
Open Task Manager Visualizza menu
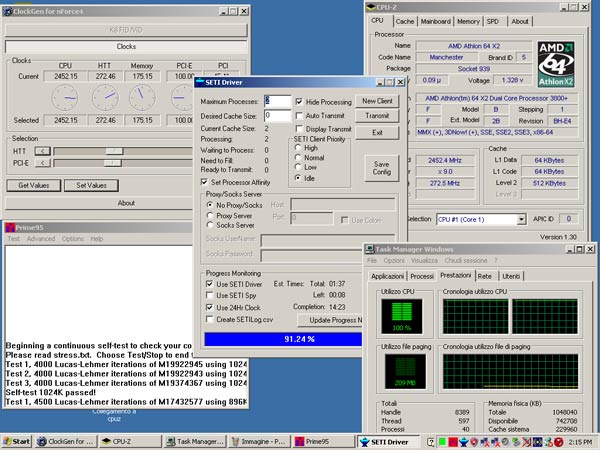coord(424,261)
